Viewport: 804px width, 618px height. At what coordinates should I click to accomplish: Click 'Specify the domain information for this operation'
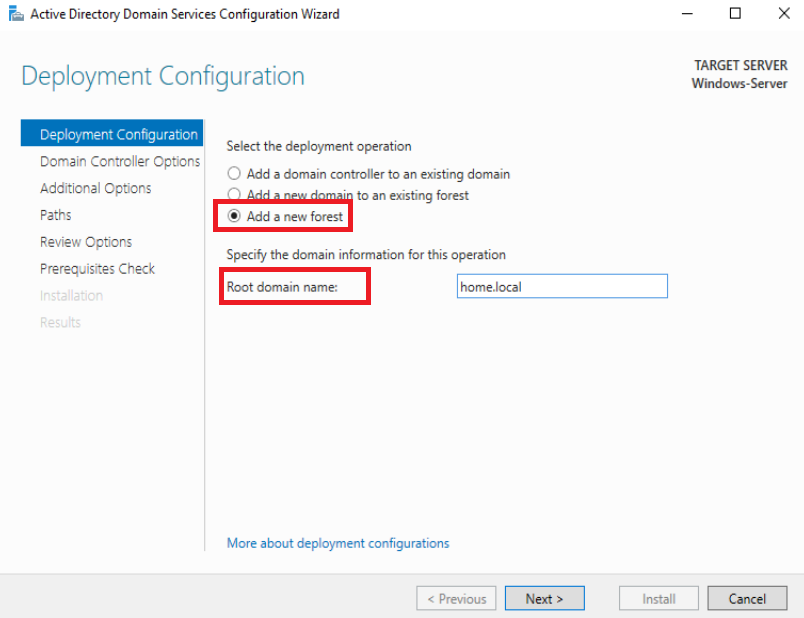tap(366, 255)
